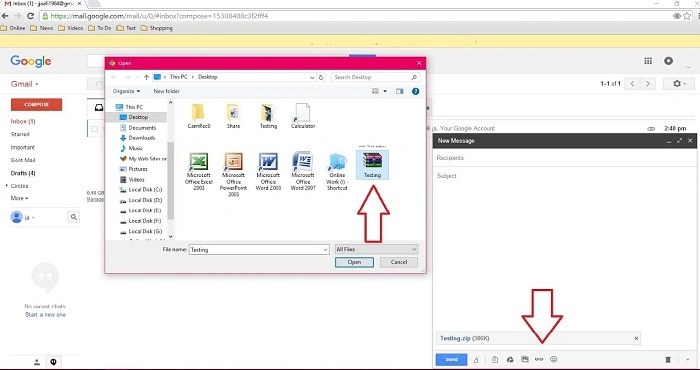
Task: Click the insert link icon
Action: [539, 360]
